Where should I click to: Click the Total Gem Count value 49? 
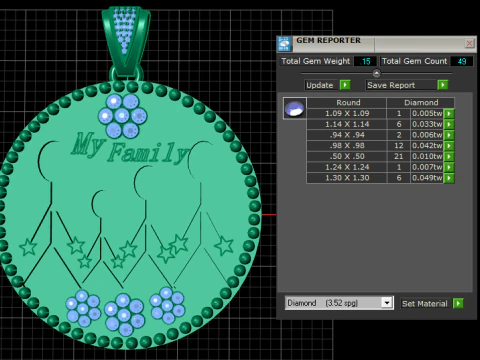coord(462,61)
